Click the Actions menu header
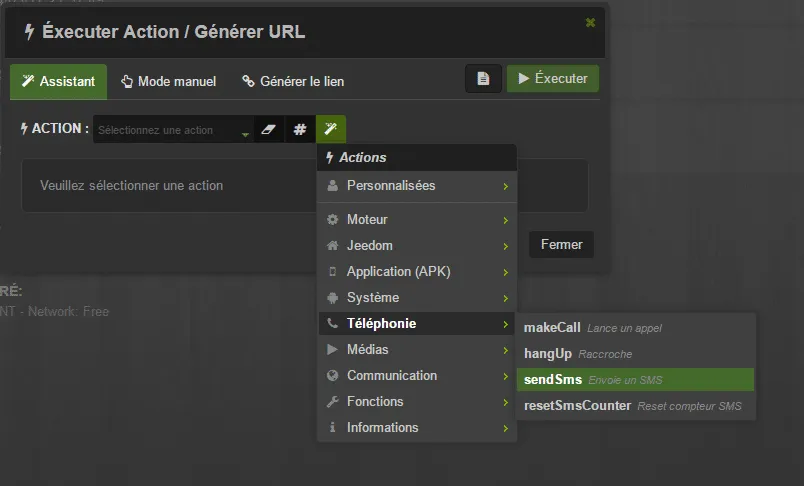 coord(416,157)
